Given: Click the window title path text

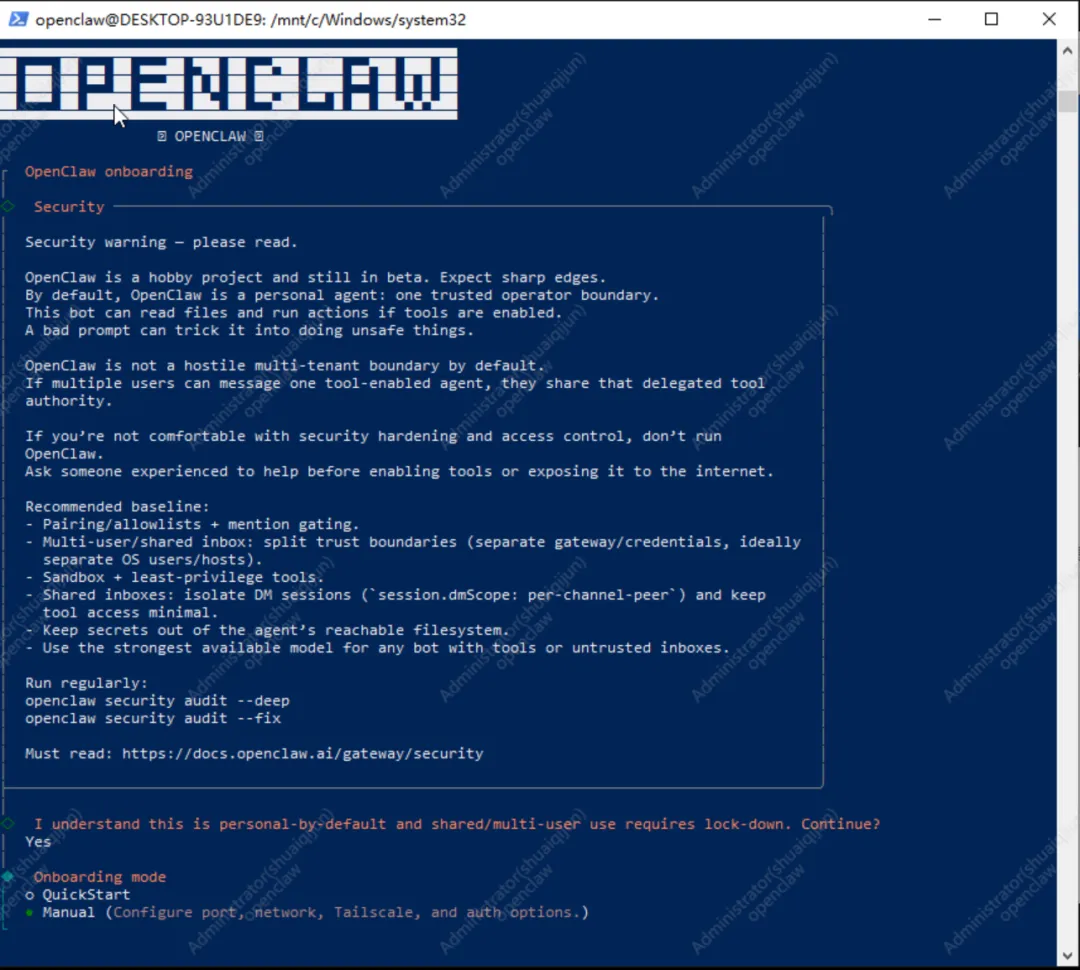Looking at the screenshot, I should 251,19.
